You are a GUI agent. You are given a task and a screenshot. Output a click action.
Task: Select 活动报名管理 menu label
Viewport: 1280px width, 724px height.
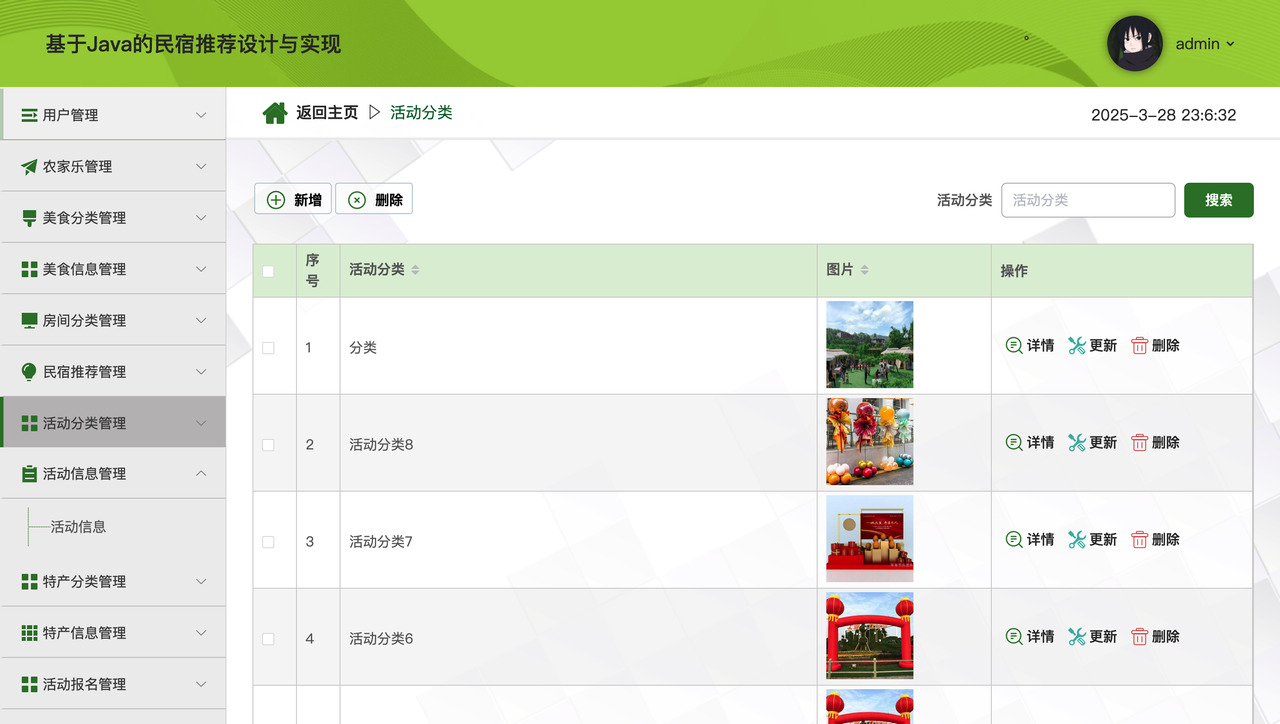pyautogui.click(x=84, y=684)
